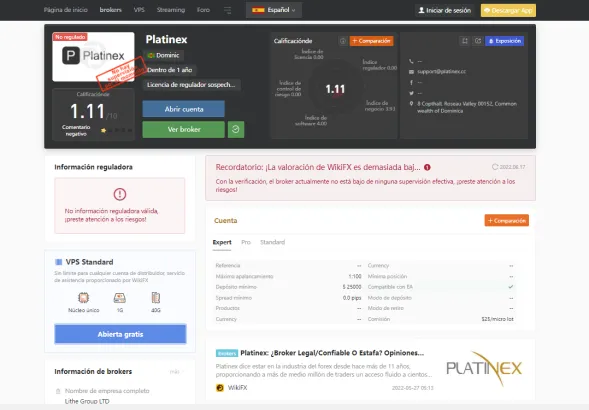
Task: Open the Español language dropdown
Action: point(273,10)
